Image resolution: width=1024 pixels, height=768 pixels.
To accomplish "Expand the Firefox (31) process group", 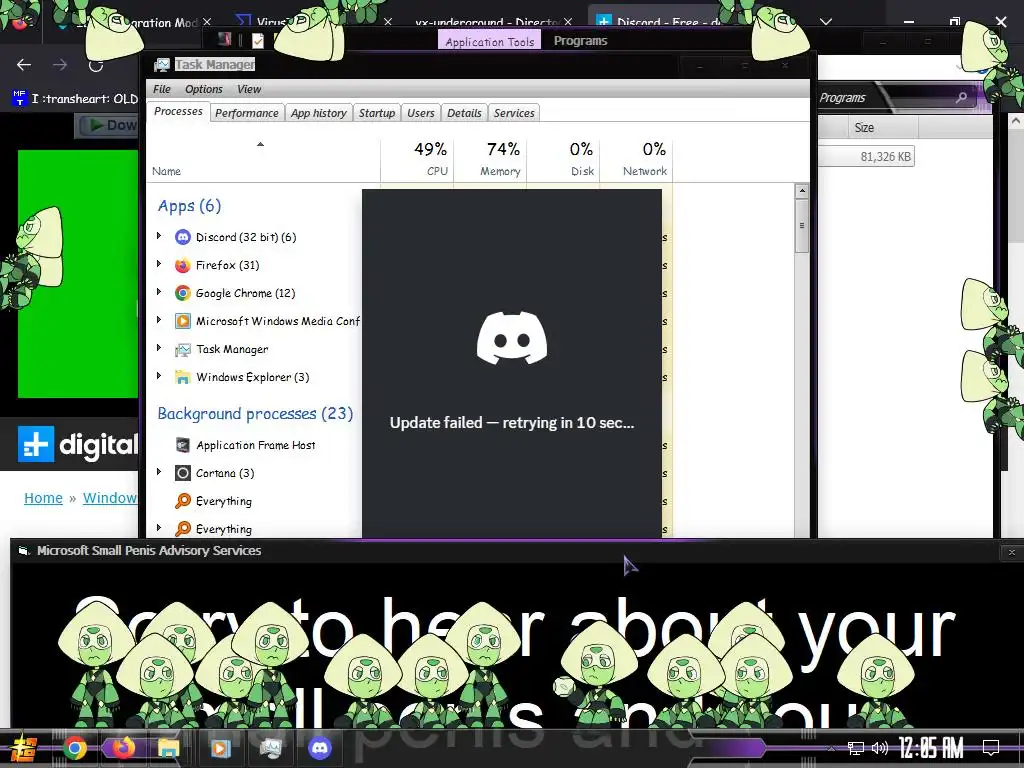I will (x=159, y=264).
